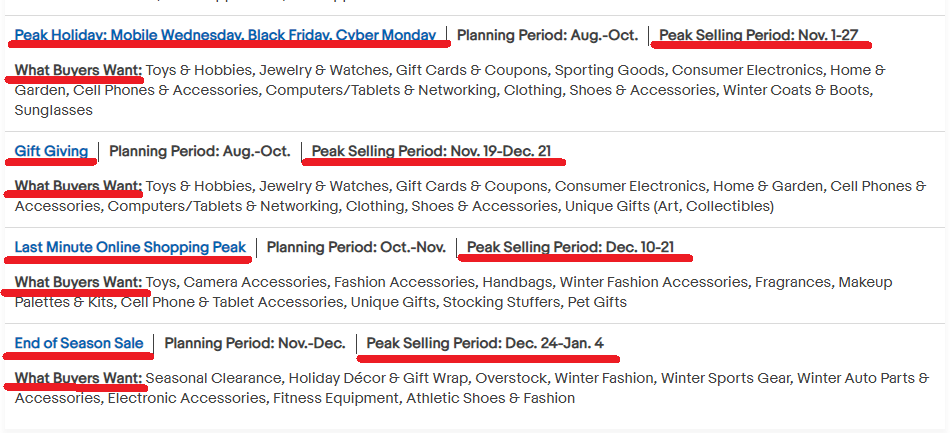Click Peak Selling Period: Dec. 24-Jan. 4
This screenshot has width=950, height=433.
pyautogui.click(x=485, y=343)
